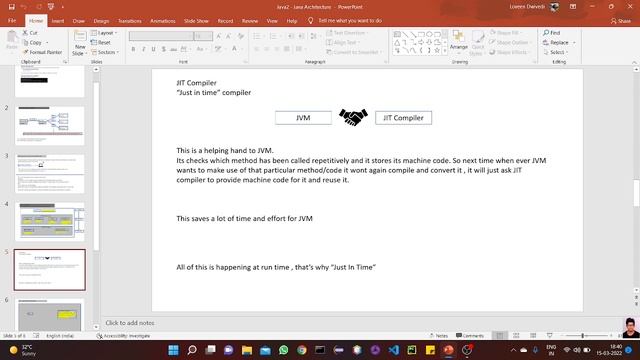Click Accessibility: Investigate in the status bar
This screenshot has height=360, width=640.
pos(123,336)
